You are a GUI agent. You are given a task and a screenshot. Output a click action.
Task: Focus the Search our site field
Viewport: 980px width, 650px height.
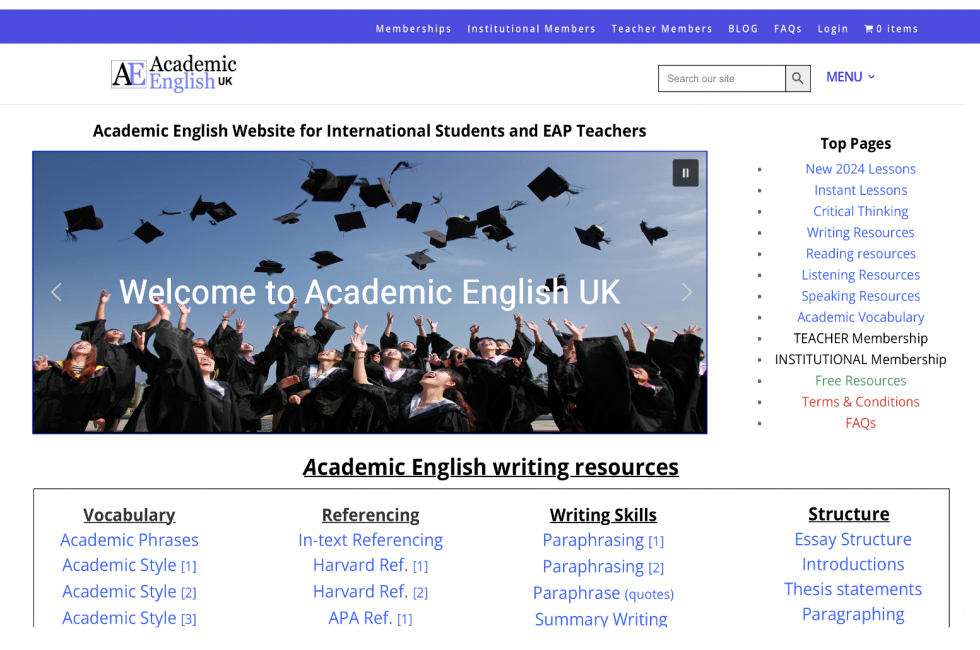pyautogui.click(x=722, y=78)
